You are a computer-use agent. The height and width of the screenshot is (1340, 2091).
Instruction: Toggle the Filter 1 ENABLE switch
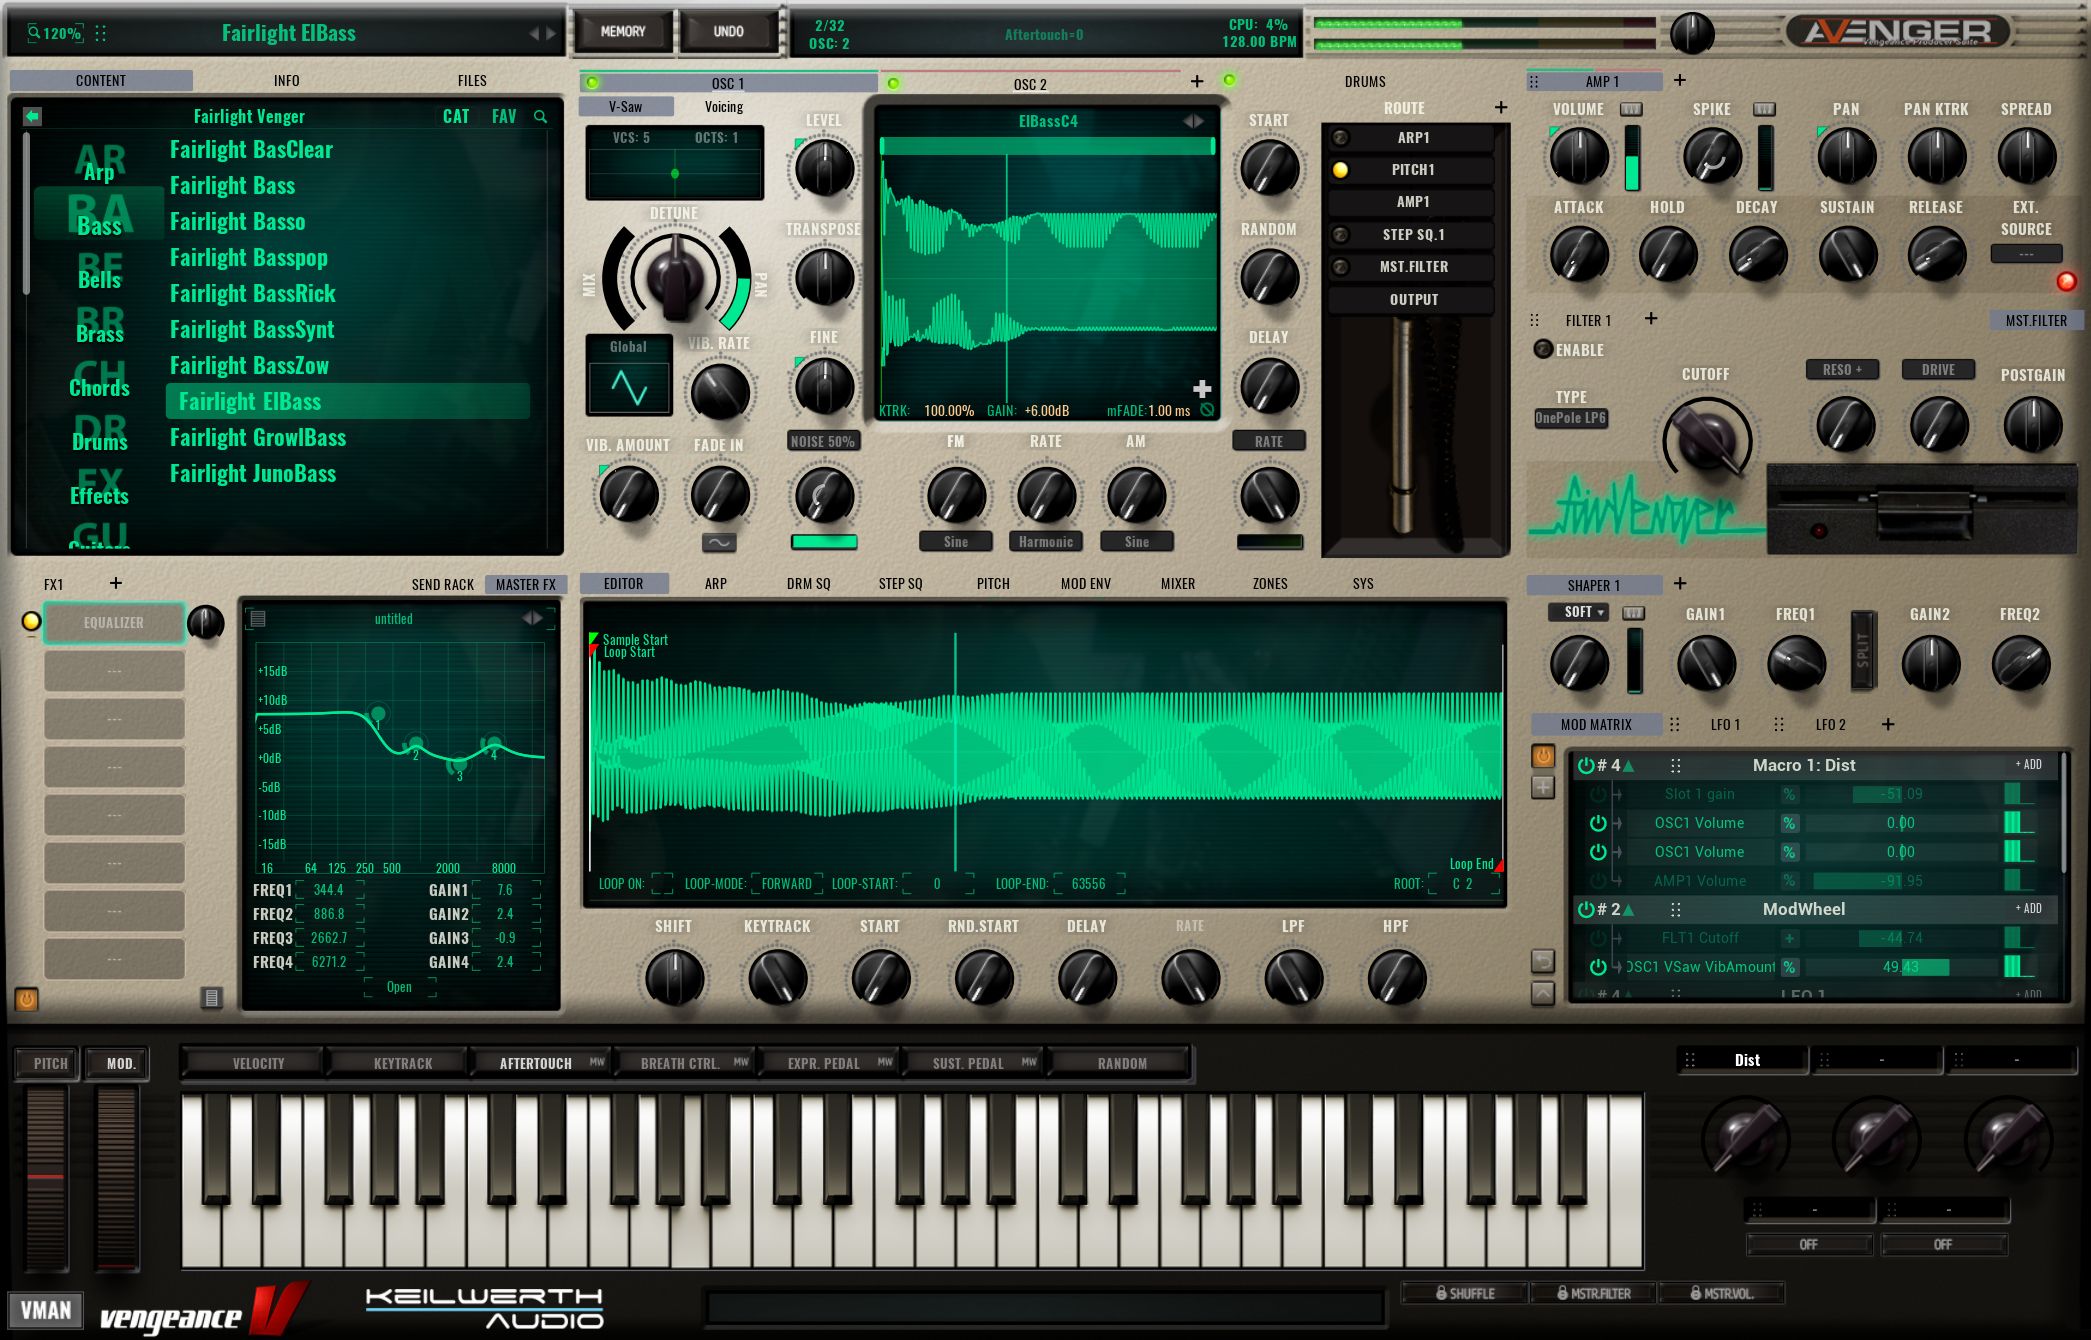click(x=1543, y=349)
